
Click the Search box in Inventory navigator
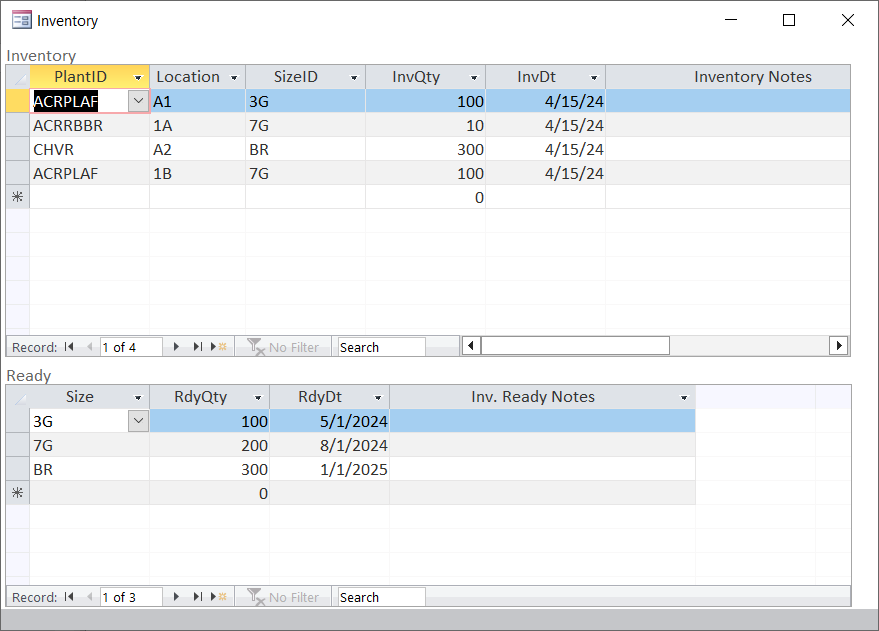point(381,347)
